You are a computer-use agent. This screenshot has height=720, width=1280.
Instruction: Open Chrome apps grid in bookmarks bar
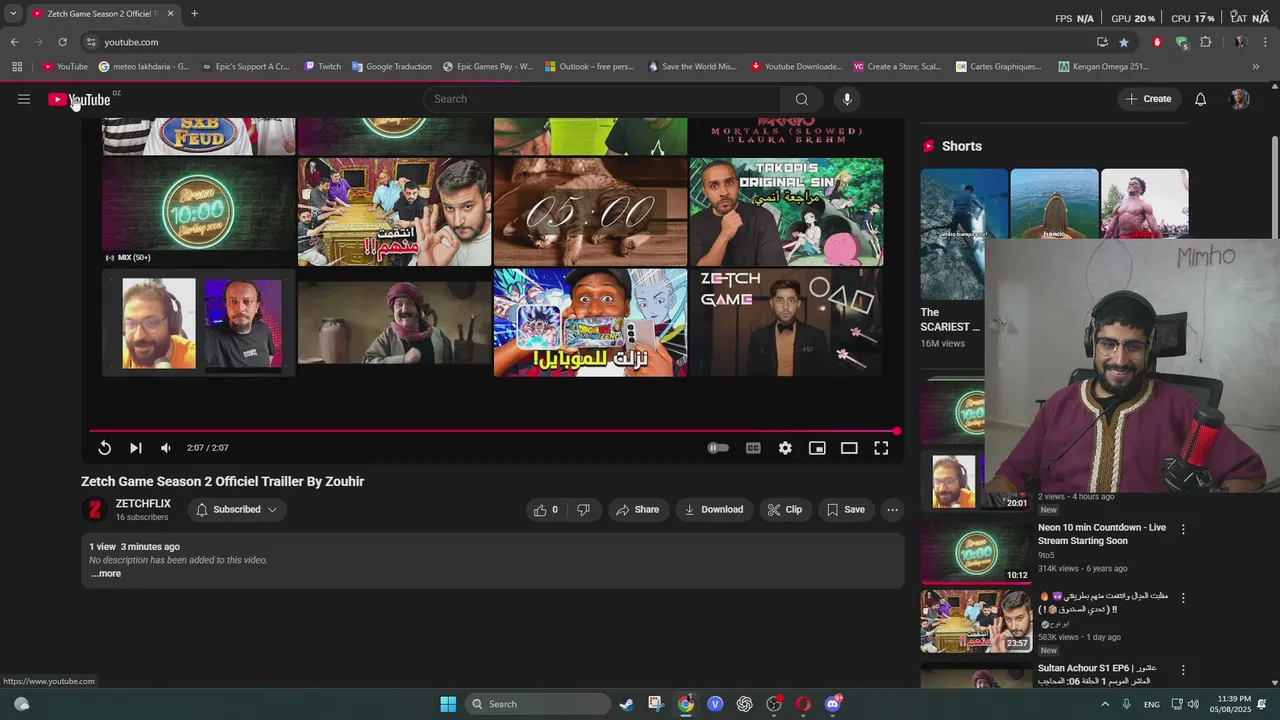17,67
